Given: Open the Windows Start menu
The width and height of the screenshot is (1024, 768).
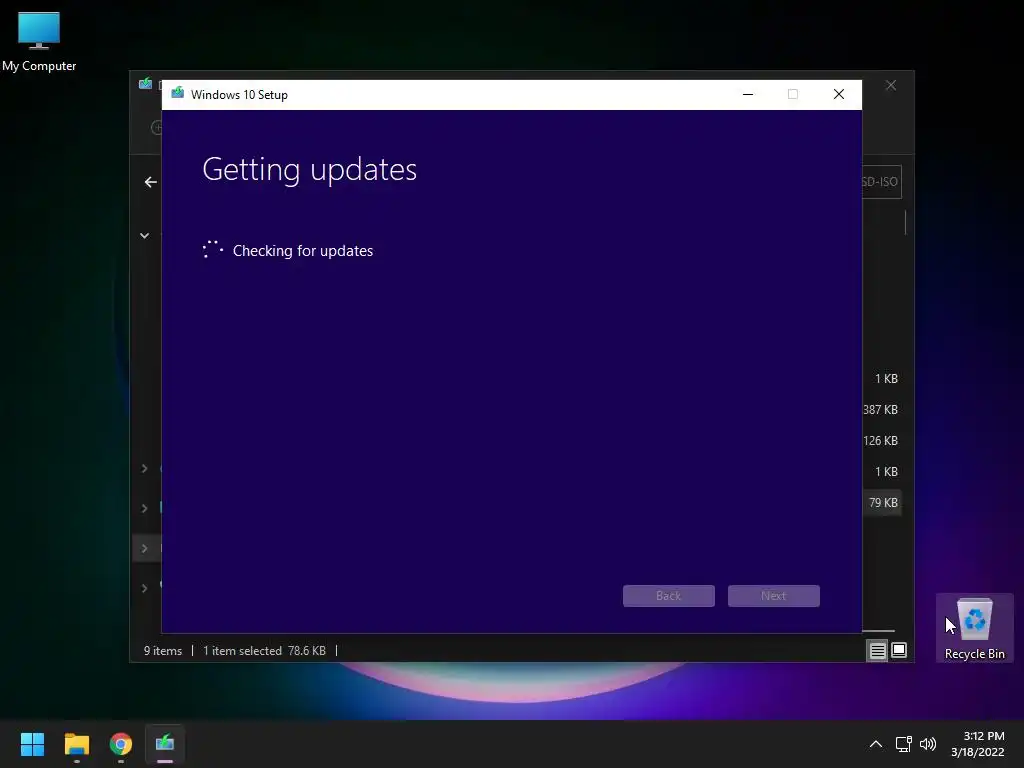Looking at the screenshot, I should [32, 744].
